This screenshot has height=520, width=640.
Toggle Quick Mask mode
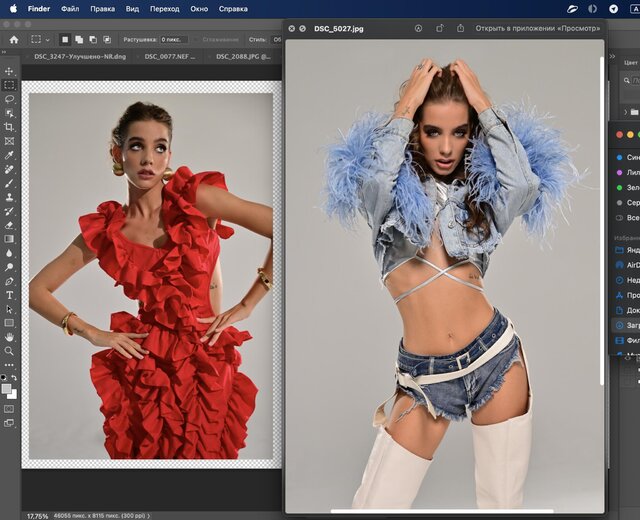click(9, 409)
